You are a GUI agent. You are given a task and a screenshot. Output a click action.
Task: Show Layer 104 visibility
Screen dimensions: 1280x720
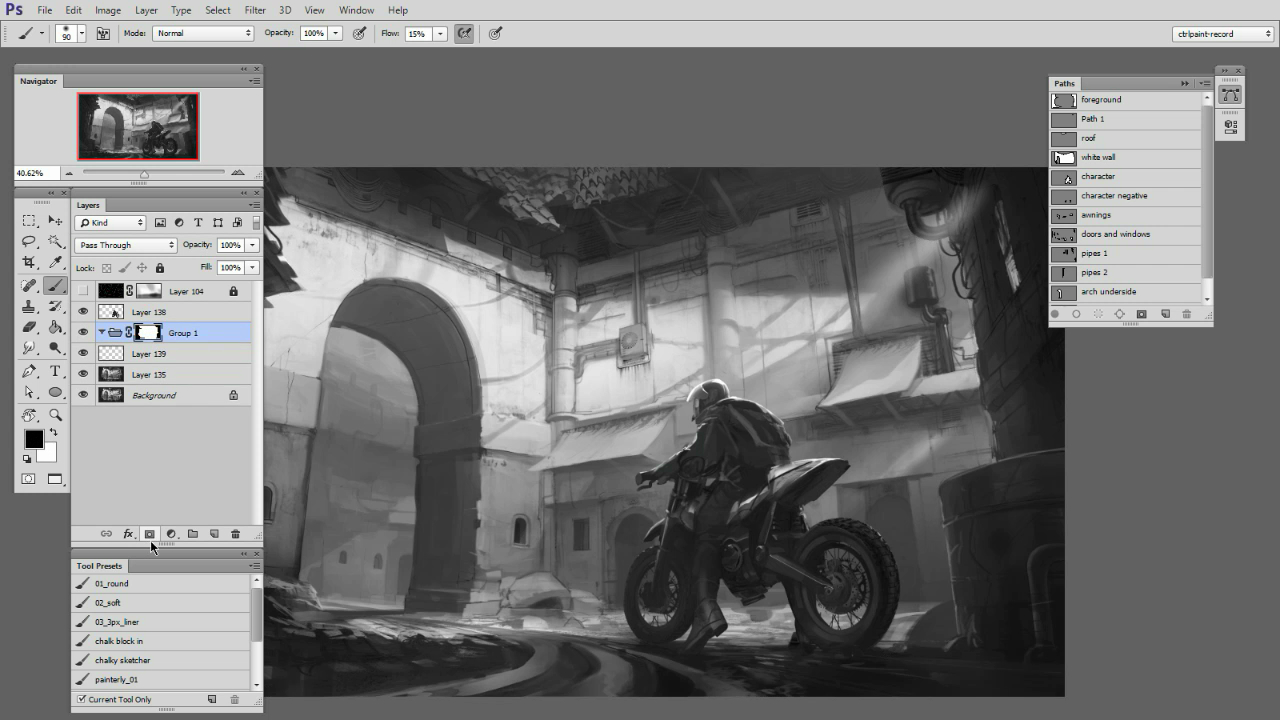click(x=83, y=291)
